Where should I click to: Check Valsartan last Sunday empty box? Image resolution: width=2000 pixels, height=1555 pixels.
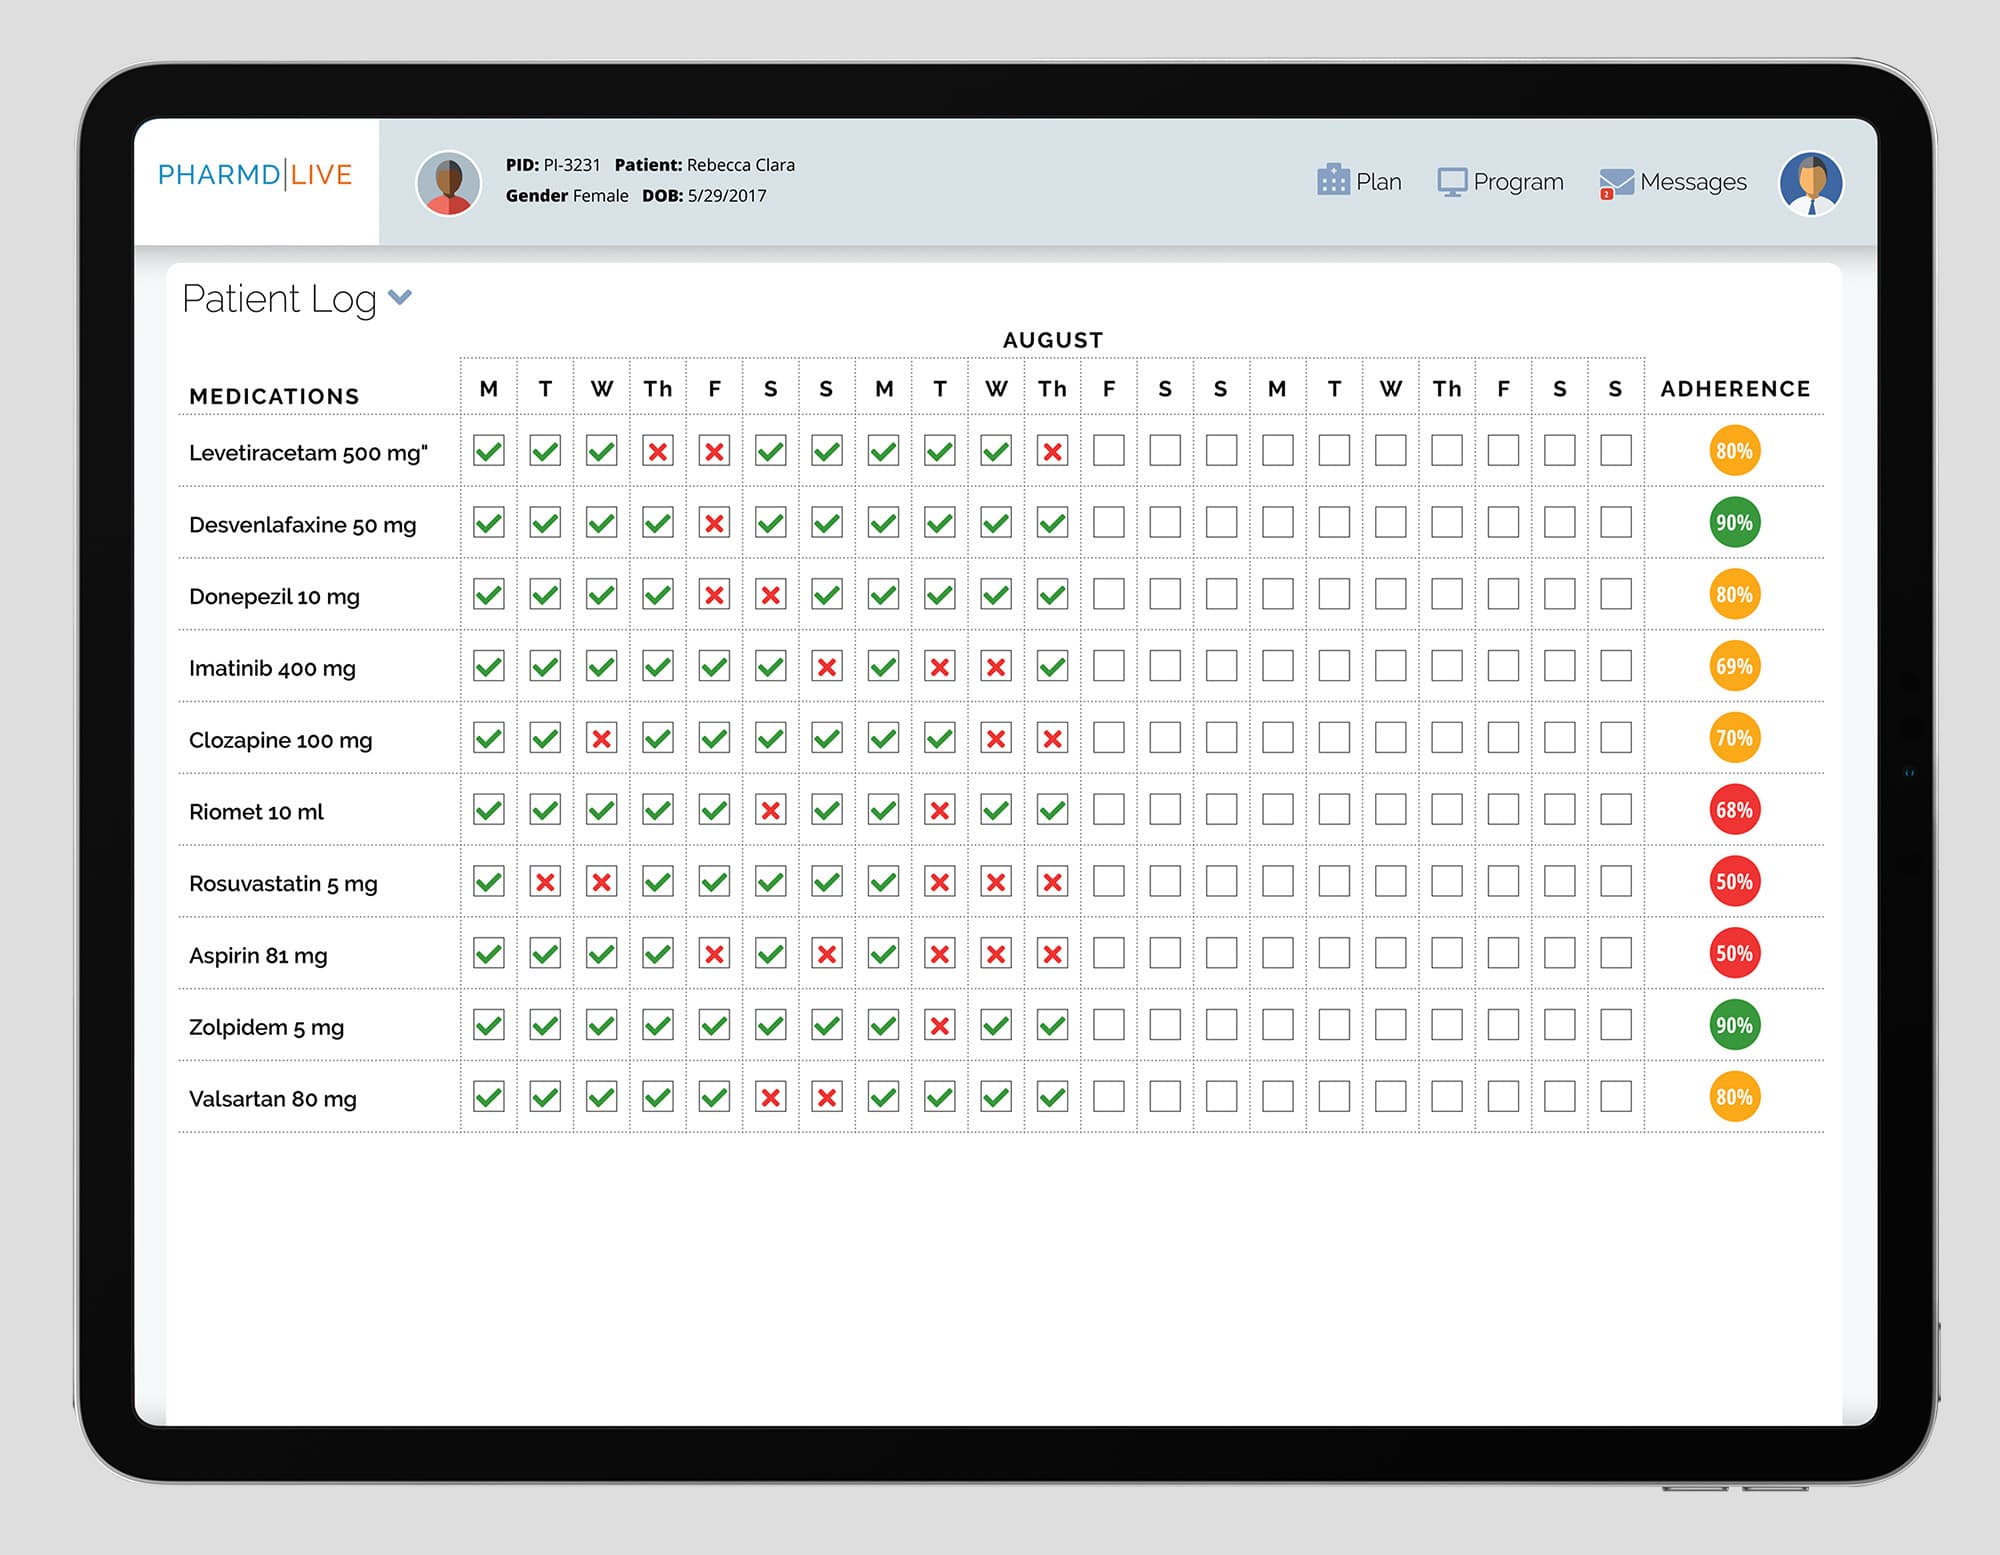click(x=1615, y=1097)
